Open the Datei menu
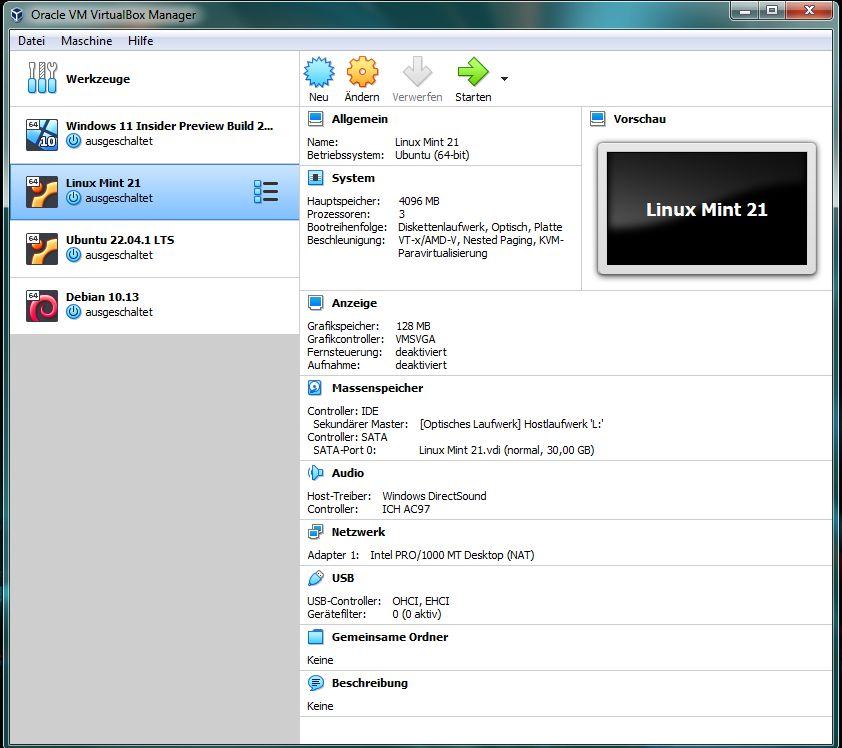 (x=31, y=41)
